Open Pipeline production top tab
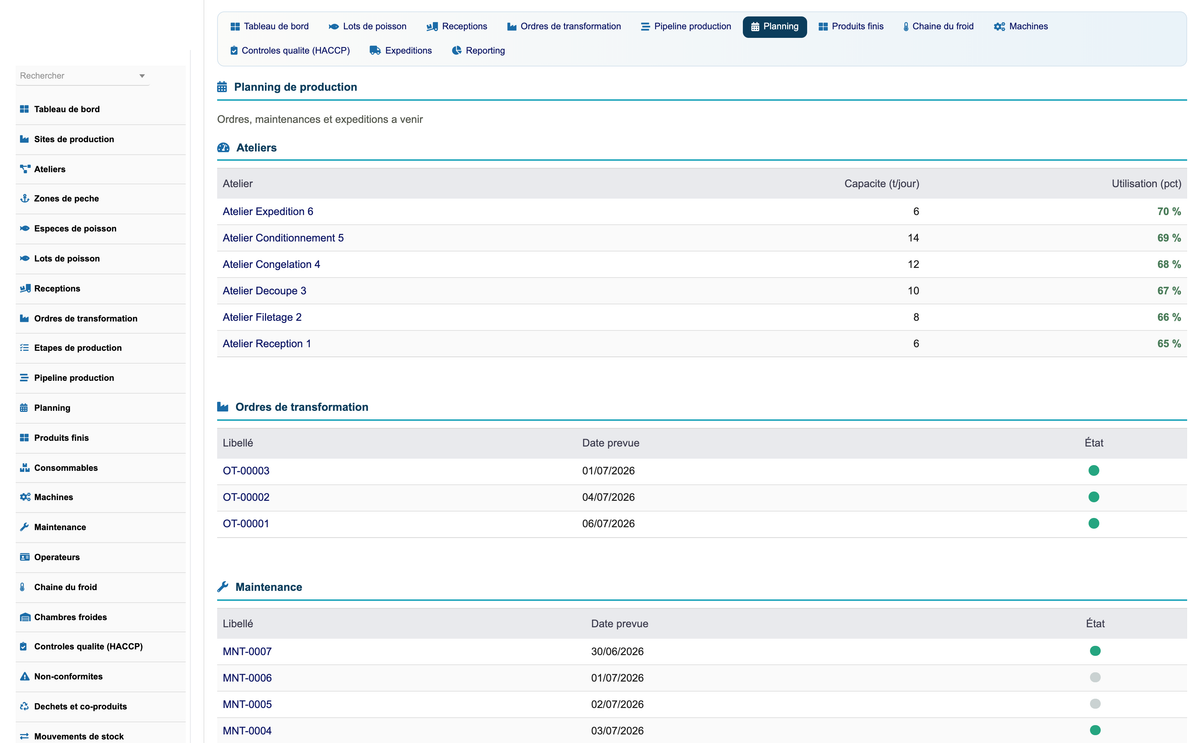Image resolution: width=1200 pixels, height=743 pixels. 686,26
